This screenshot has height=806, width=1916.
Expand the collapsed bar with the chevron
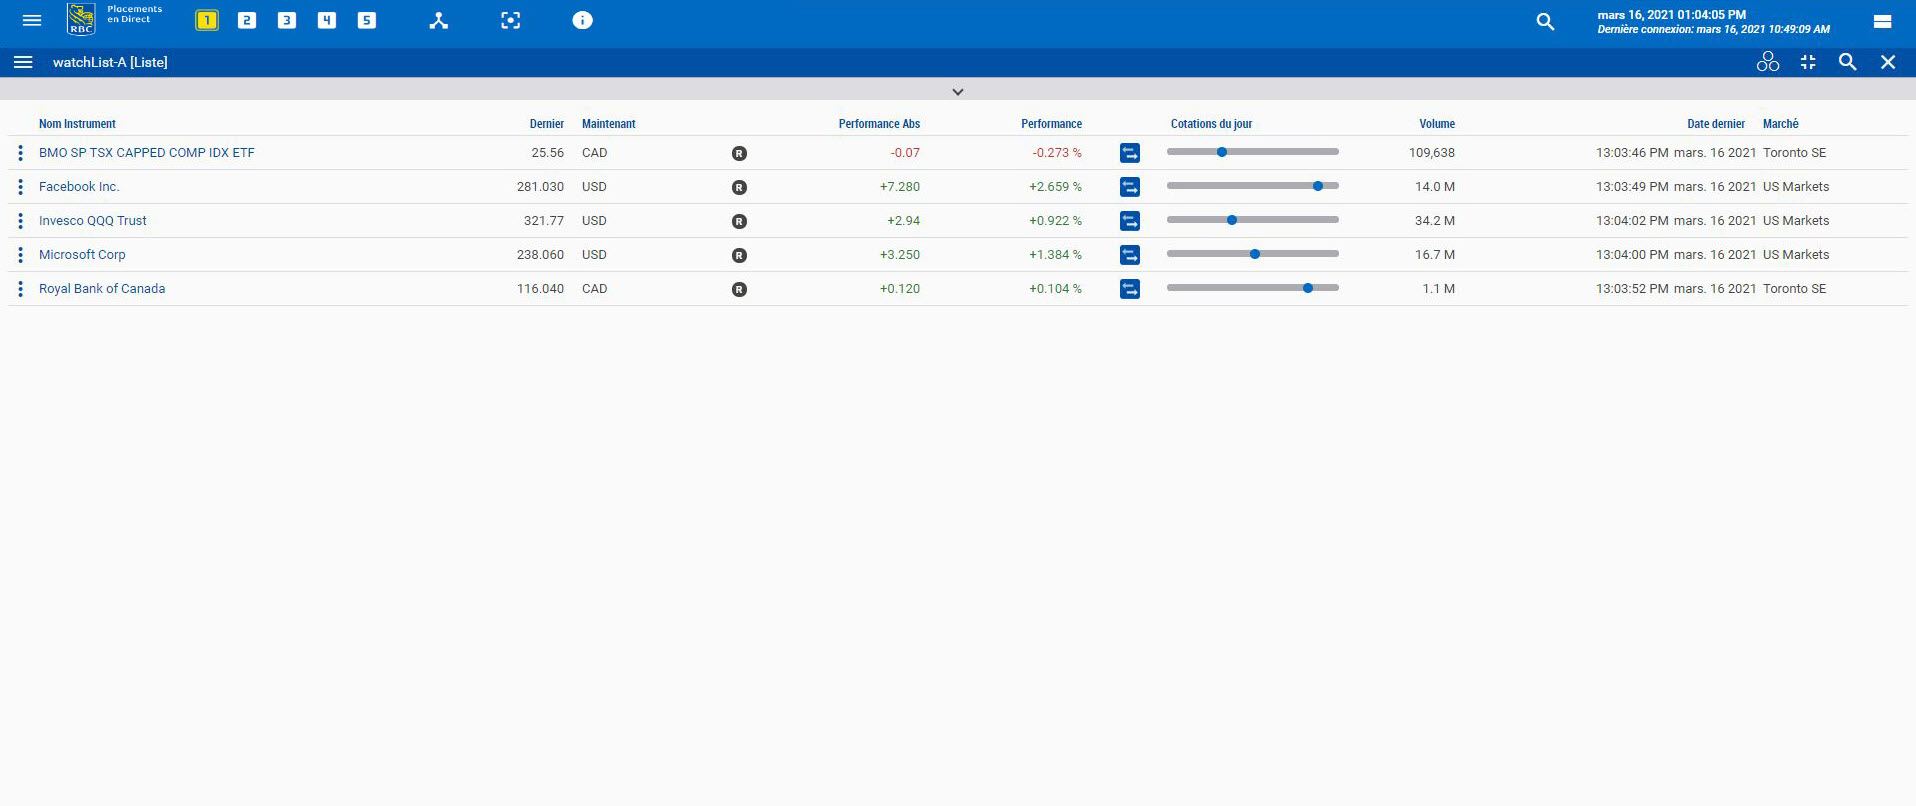(958, 91)
